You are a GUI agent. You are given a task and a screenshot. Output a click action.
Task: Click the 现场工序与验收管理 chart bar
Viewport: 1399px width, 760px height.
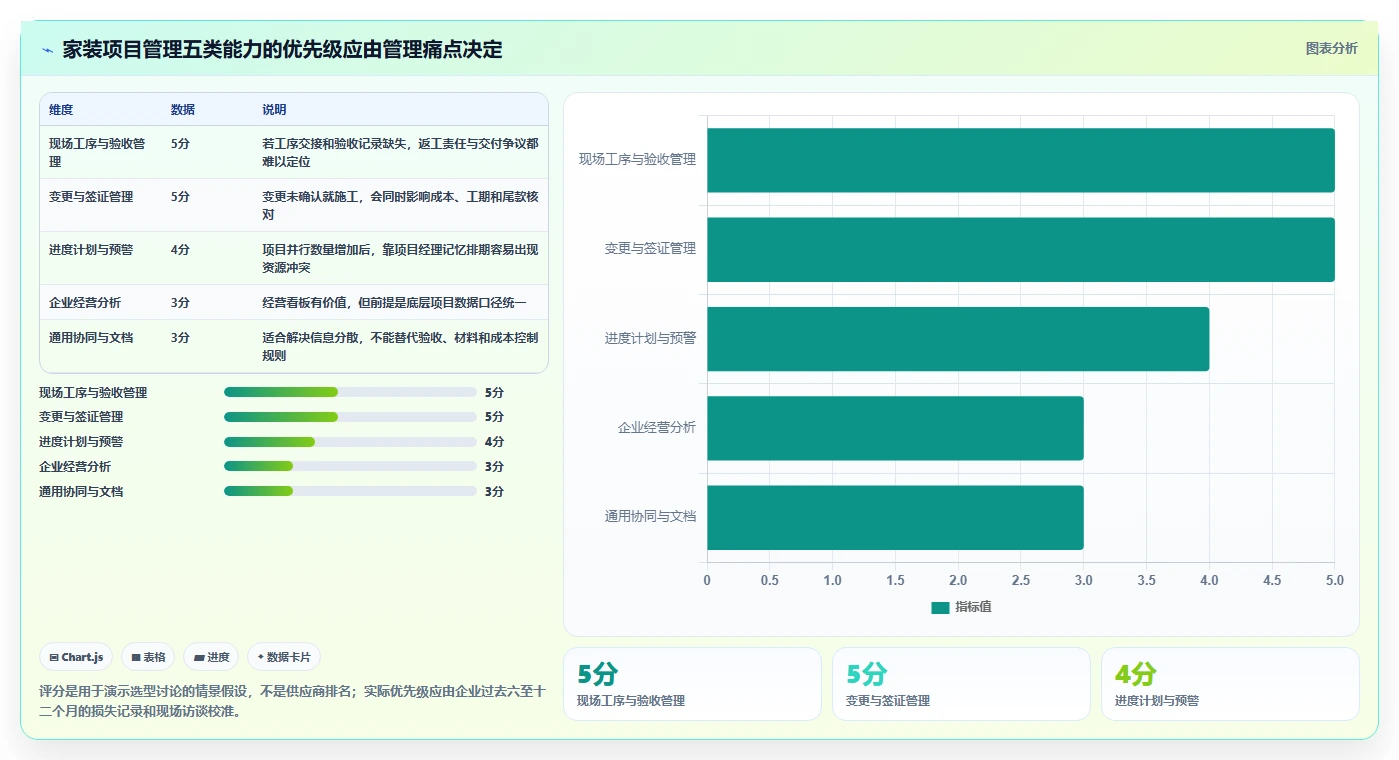(1021, 160)
